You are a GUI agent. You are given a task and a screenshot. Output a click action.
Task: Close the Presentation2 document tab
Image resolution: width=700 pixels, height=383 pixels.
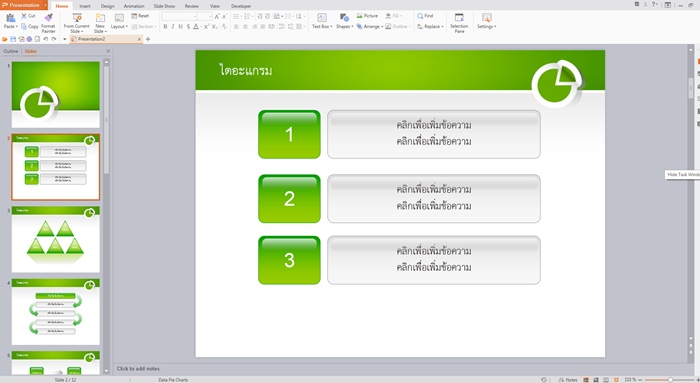pyautogui.click(x=139, y=39)
